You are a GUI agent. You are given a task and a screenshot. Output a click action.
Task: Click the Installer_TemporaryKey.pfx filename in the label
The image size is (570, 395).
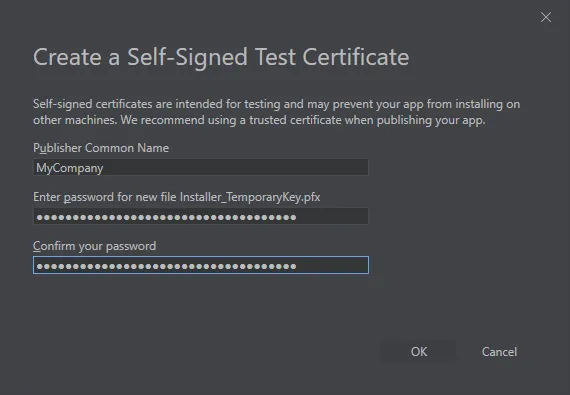[x=250, y=197]
